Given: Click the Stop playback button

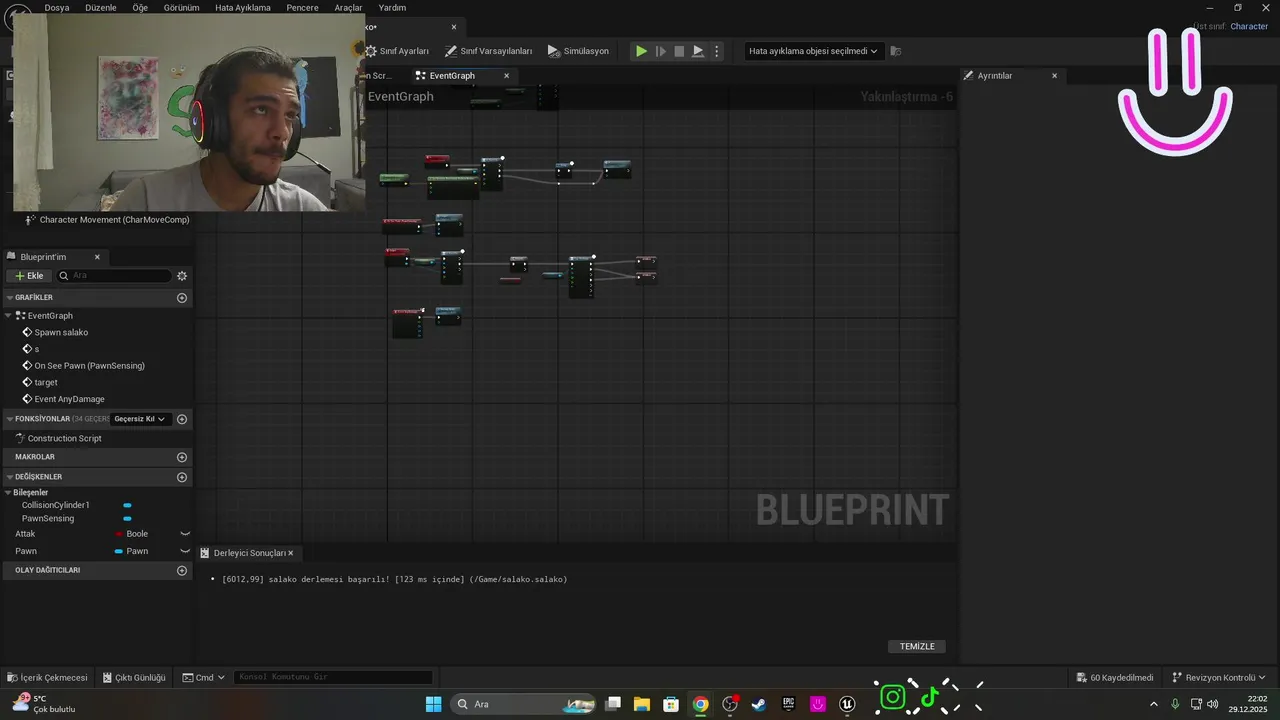Looking at the screenshot, I should (x=679, y=51).
